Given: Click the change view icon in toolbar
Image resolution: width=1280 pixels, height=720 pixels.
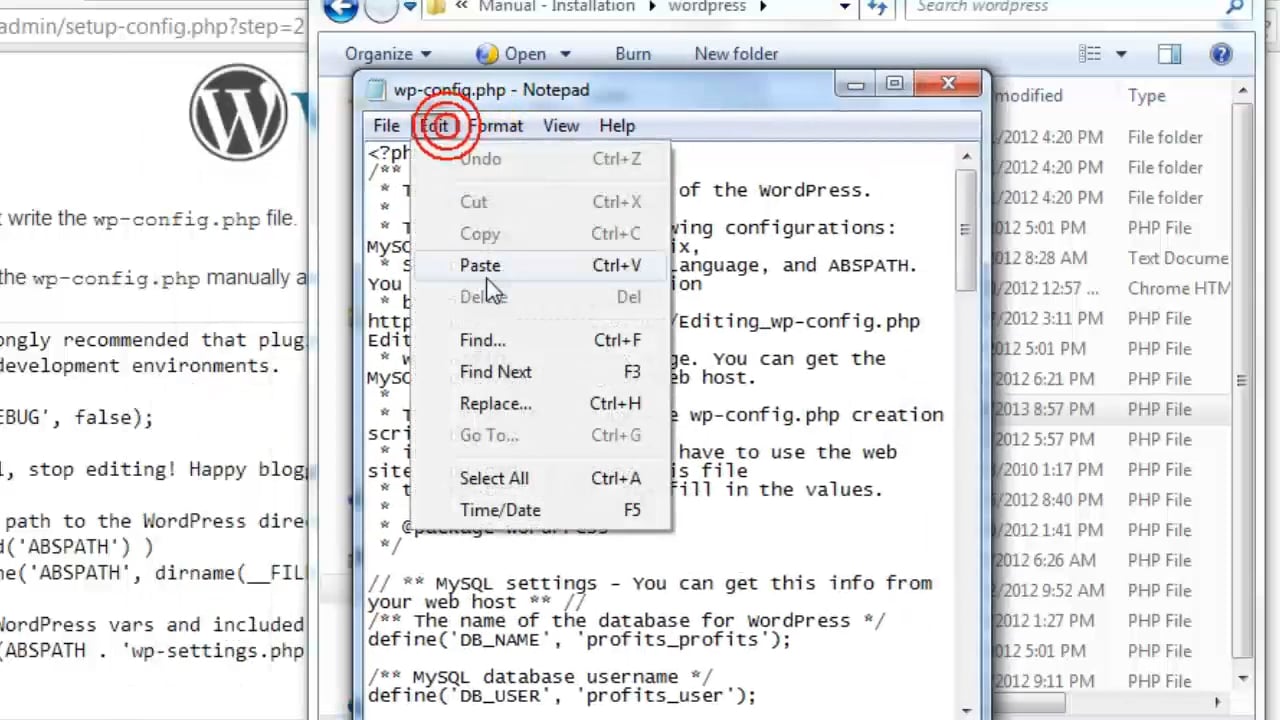Looking at the screenshot, I should 1090,54.
